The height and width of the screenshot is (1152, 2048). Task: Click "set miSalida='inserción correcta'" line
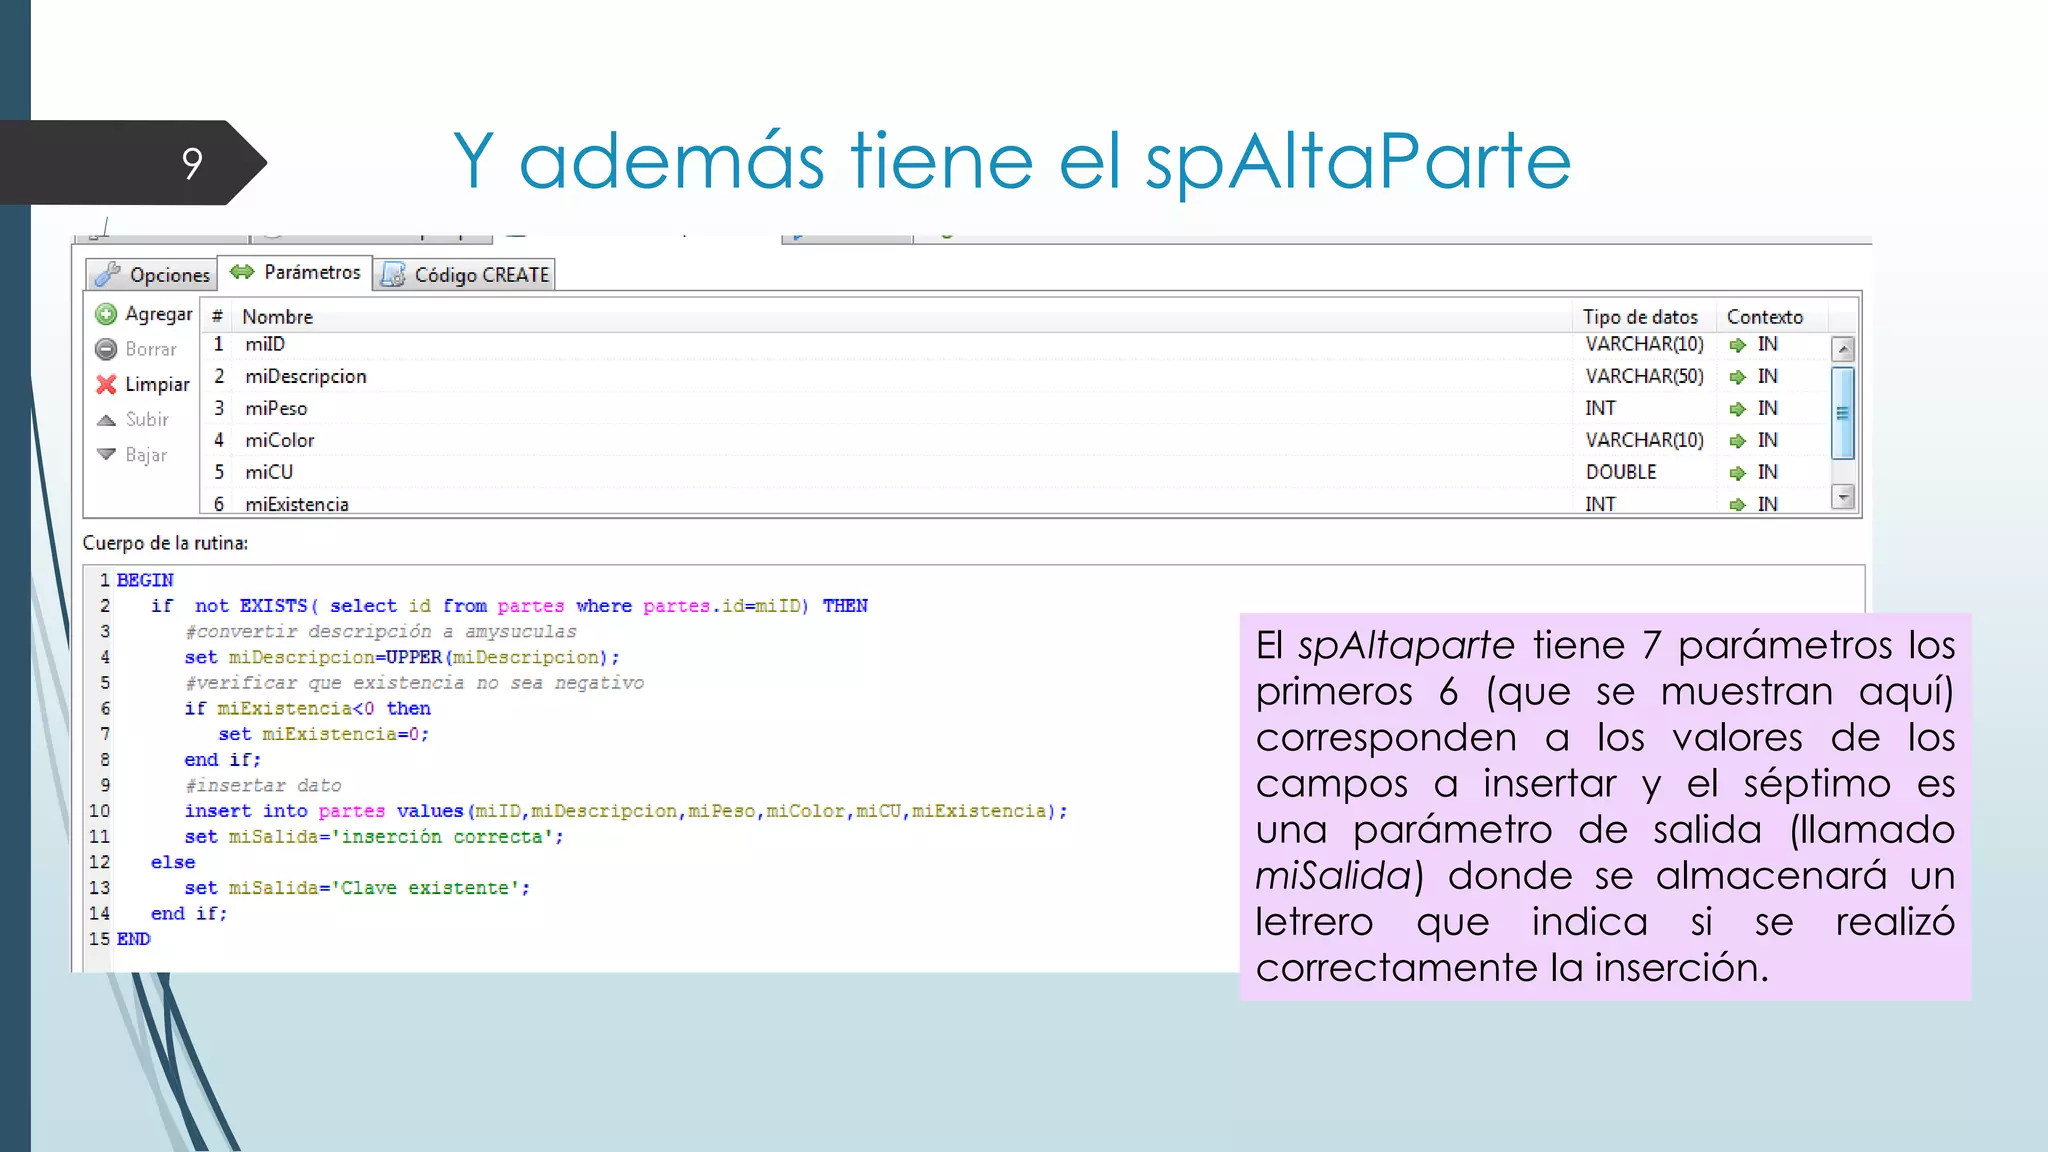click(374, 837)
